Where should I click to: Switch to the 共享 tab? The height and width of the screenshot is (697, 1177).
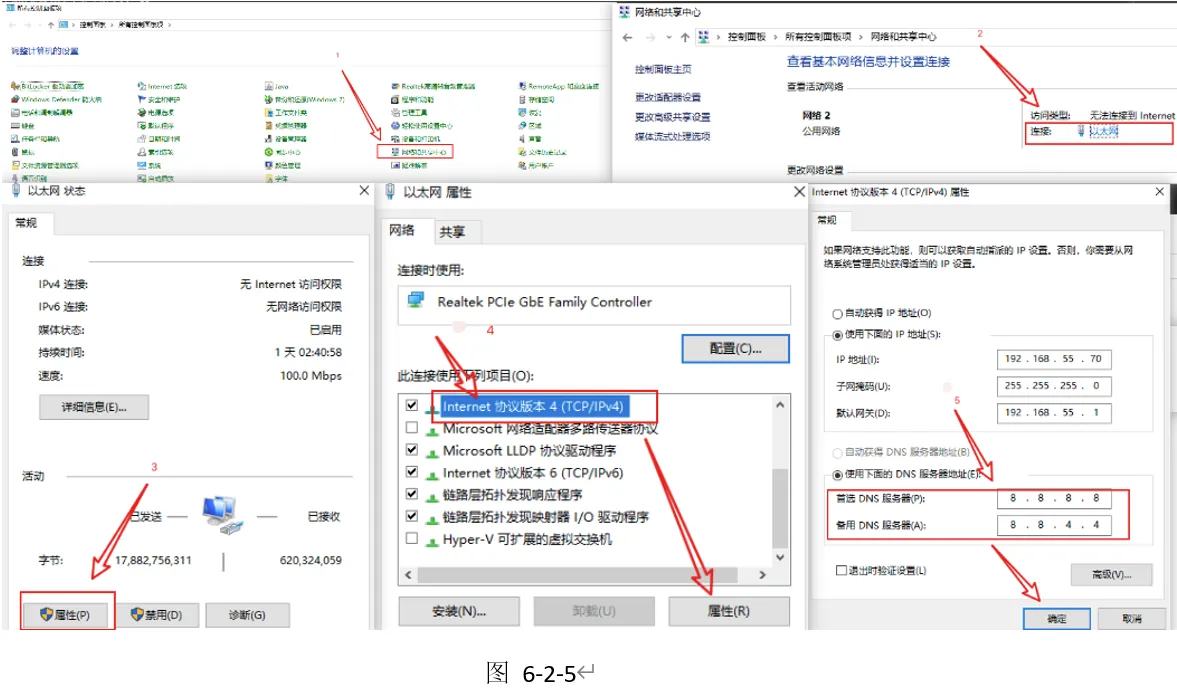[x=452, y=231]
